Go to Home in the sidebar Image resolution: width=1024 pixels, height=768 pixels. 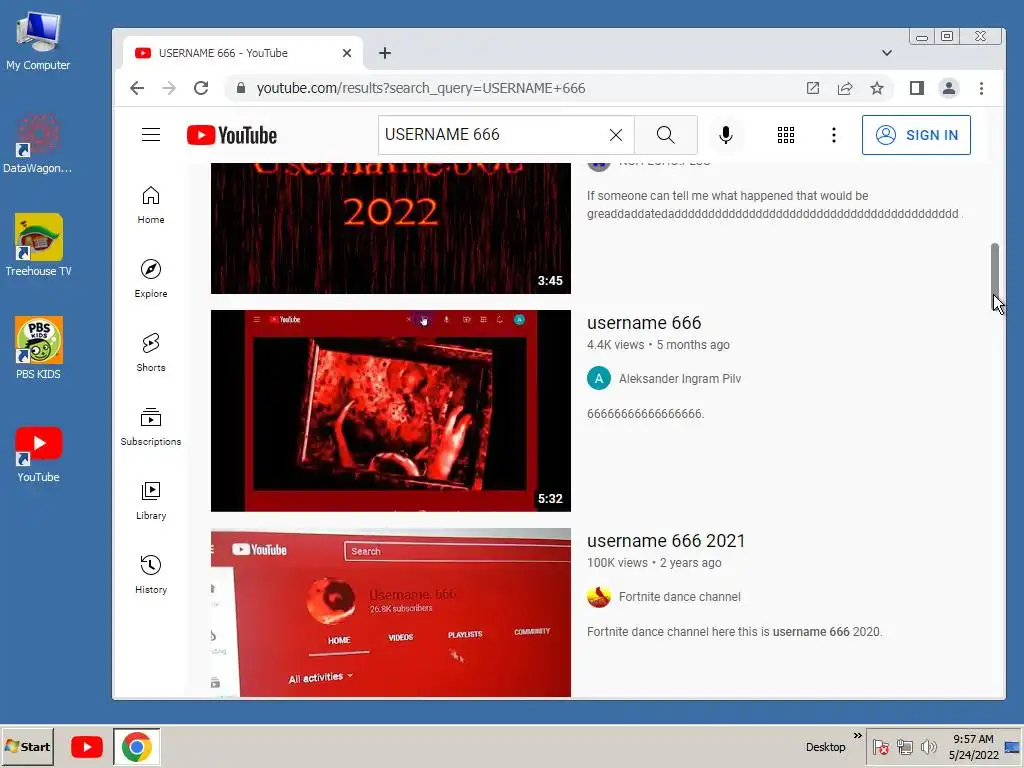point(151,205)
